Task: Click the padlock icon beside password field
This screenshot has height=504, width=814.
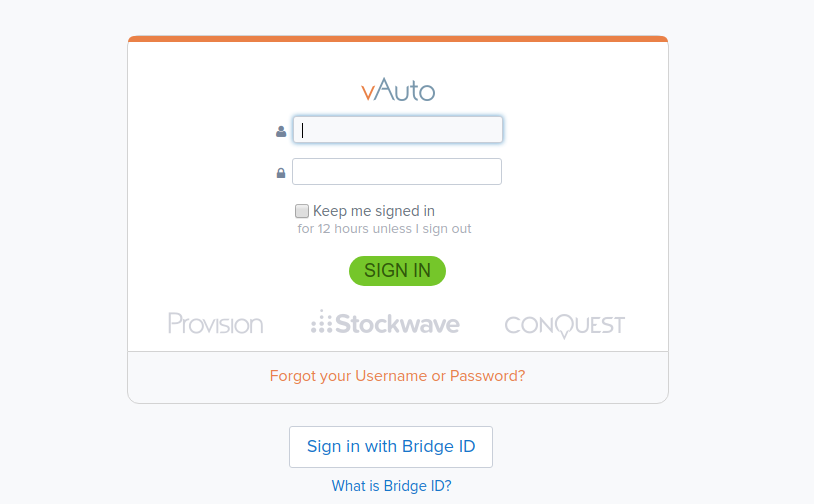Action: coord(281,173)
